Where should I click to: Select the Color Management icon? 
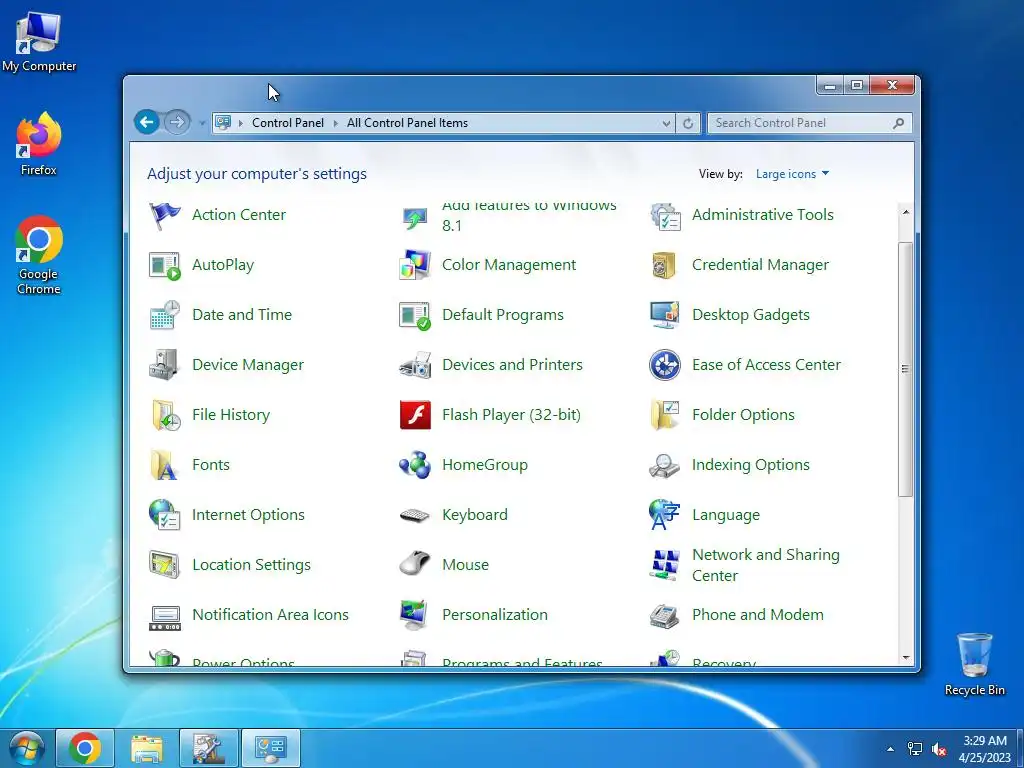point(415,265)
